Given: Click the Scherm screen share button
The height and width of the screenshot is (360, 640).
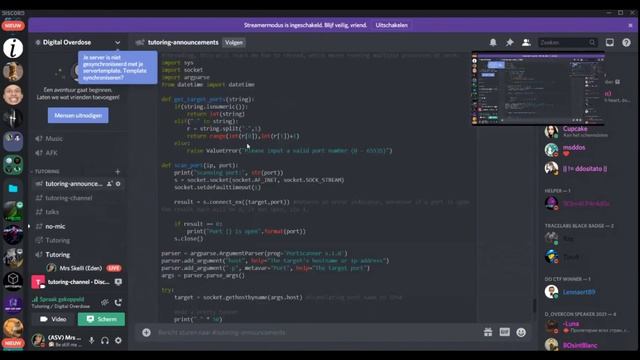Looking at the screenshot, I should click(101, 319).
